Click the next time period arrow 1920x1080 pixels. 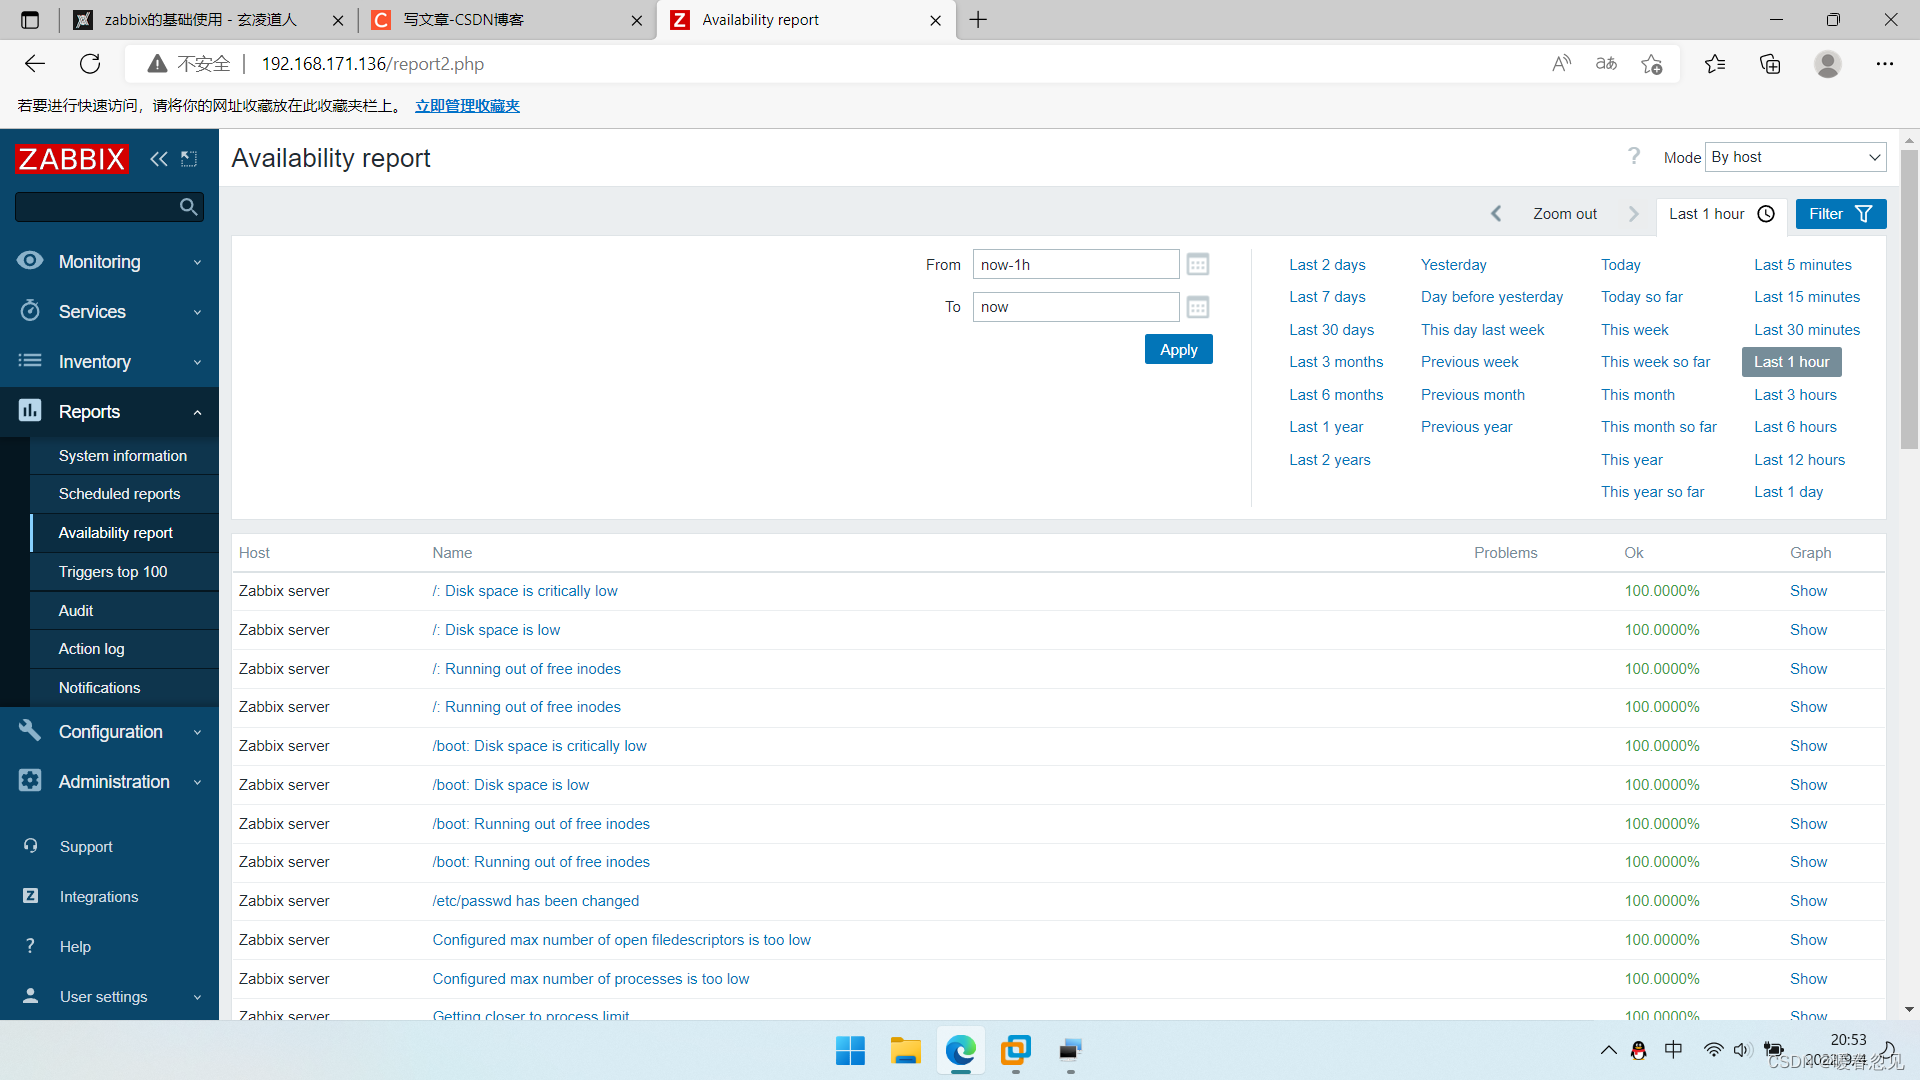(x=1634, y=214)
